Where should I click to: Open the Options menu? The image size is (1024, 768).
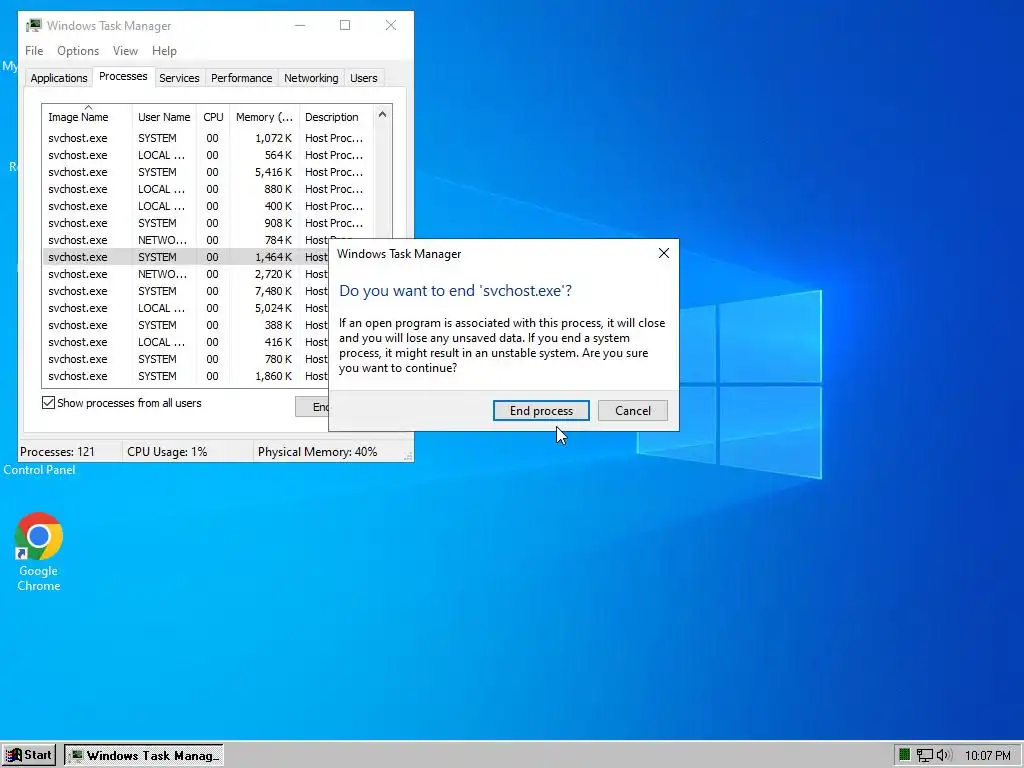pyautogui.click(x=78, y=51)
